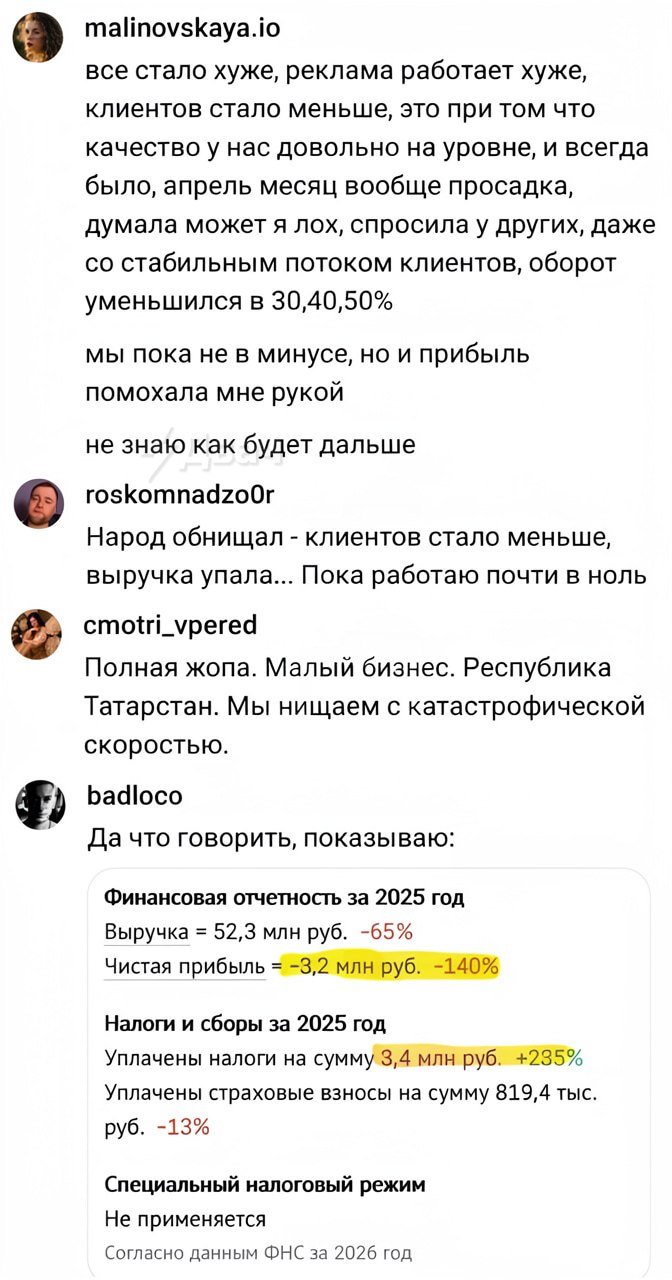Click the underlined "Выручка" term
The image size is (672, 1280).
pyautogui.click(x=147, y=932)
